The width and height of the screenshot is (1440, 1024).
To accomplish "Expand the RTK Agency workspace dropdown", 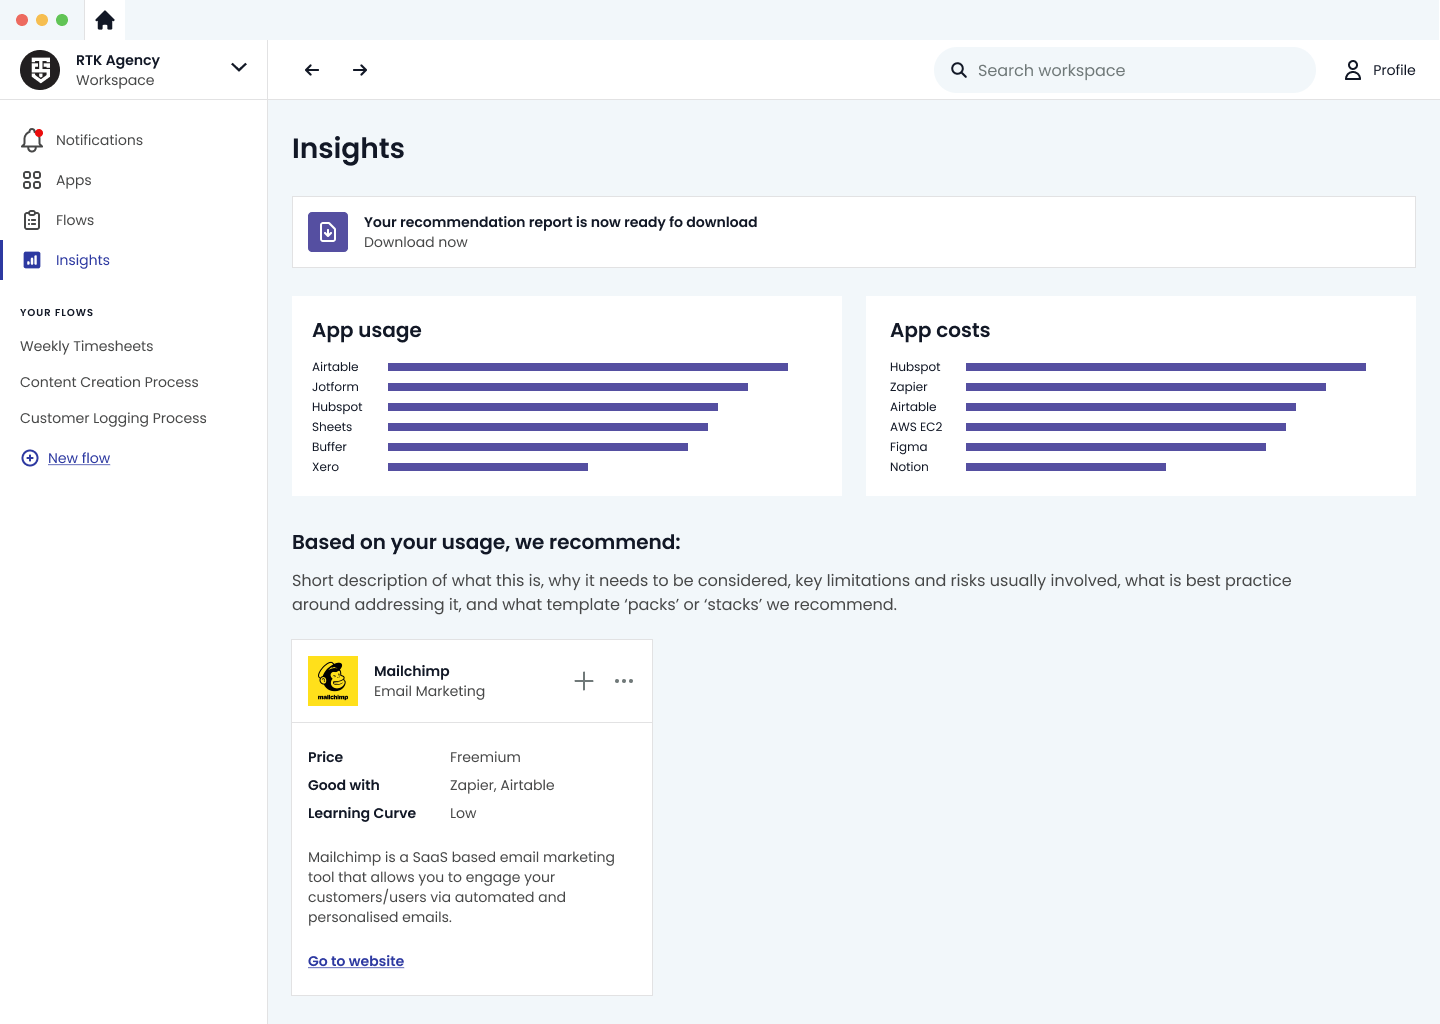I will [239, 68].
